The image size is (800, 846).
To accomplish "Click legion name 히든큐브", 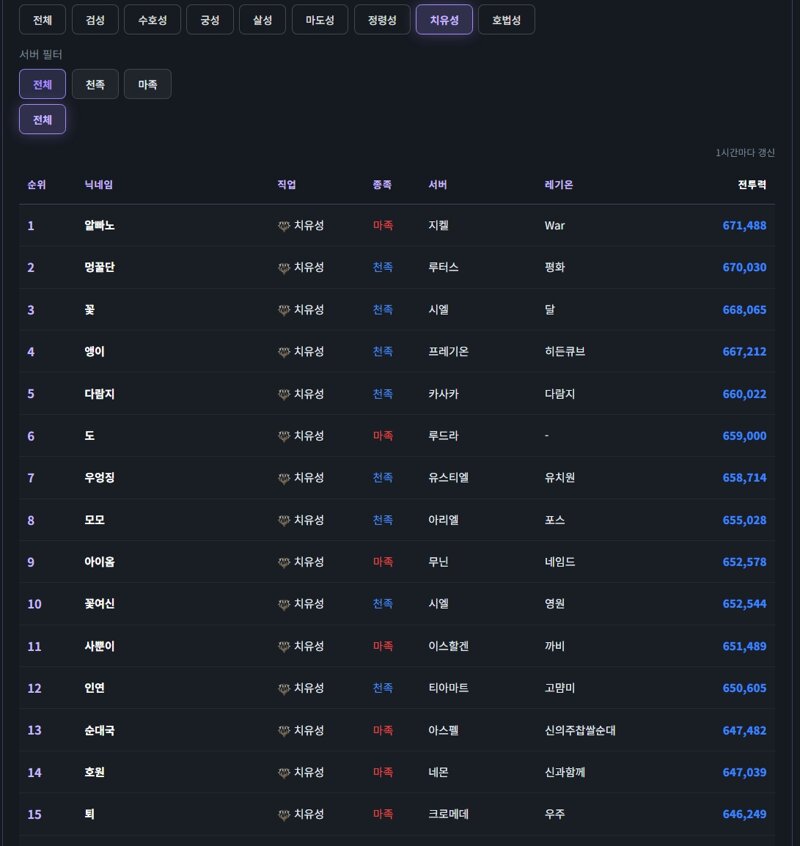I will pos(565,351).
